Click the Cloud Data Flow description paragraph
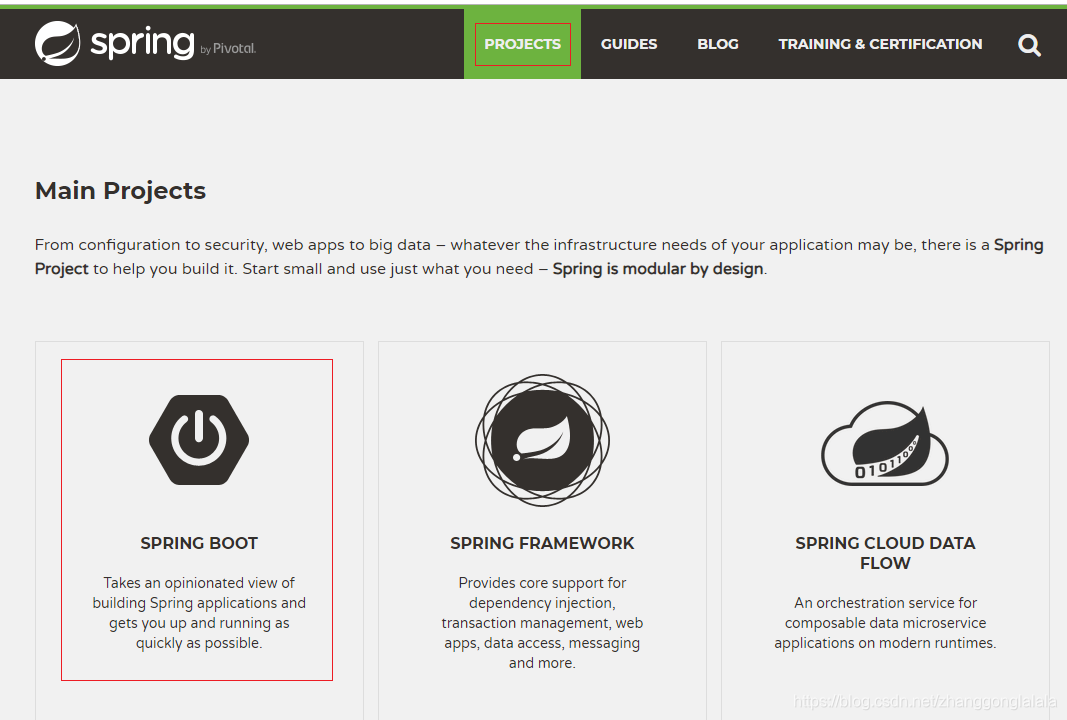1067x720 pixels. click(x=885, y=623)
